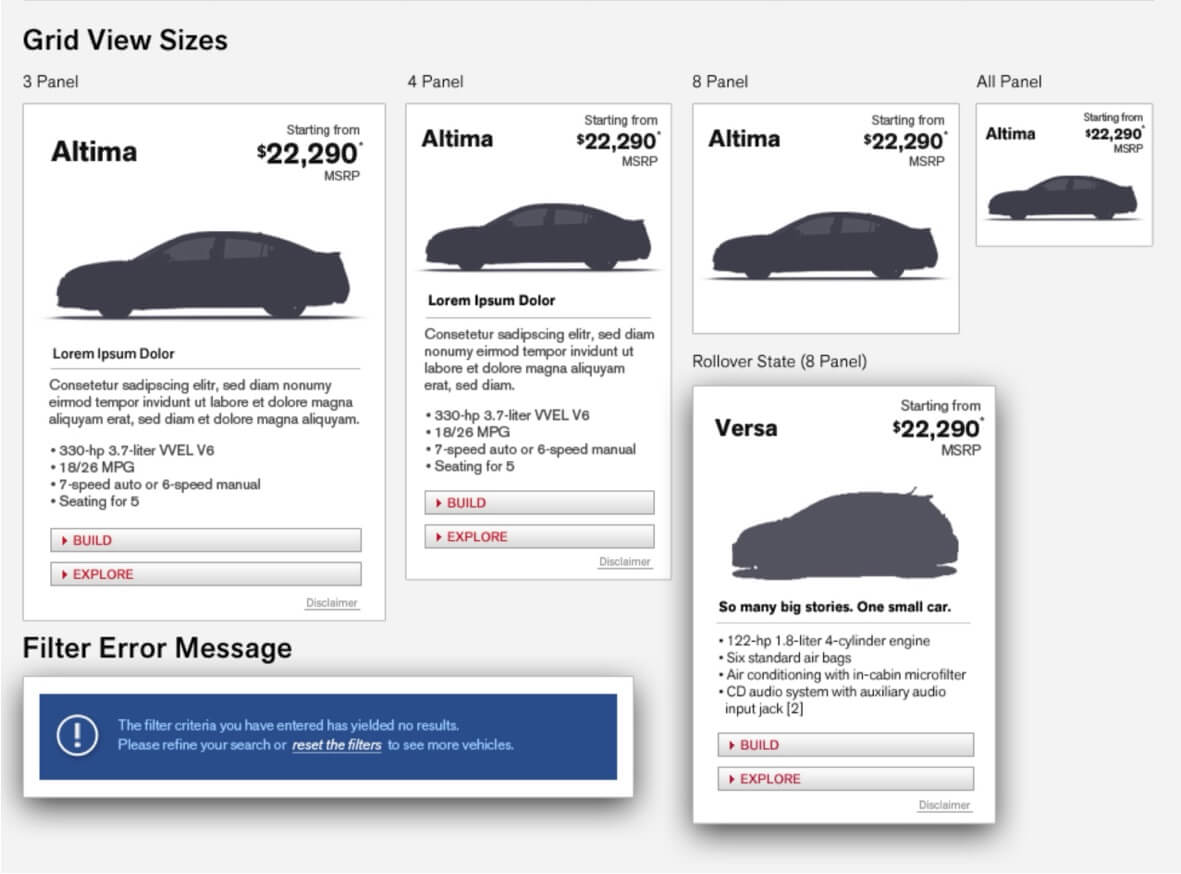1181x874 pixels.
Task: Click '18/26 MPG' in 4 Panel card
Action: (x=467, y=432)
